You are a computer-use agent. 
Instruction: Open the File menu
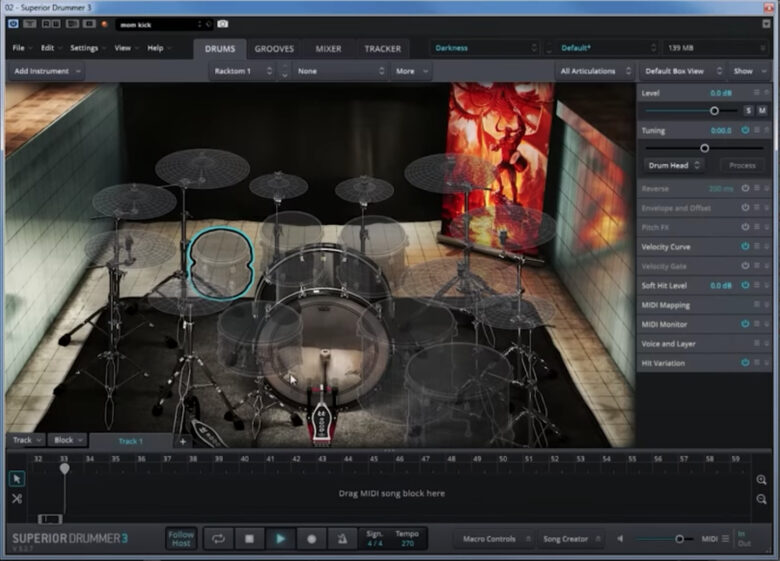(22, 48)
